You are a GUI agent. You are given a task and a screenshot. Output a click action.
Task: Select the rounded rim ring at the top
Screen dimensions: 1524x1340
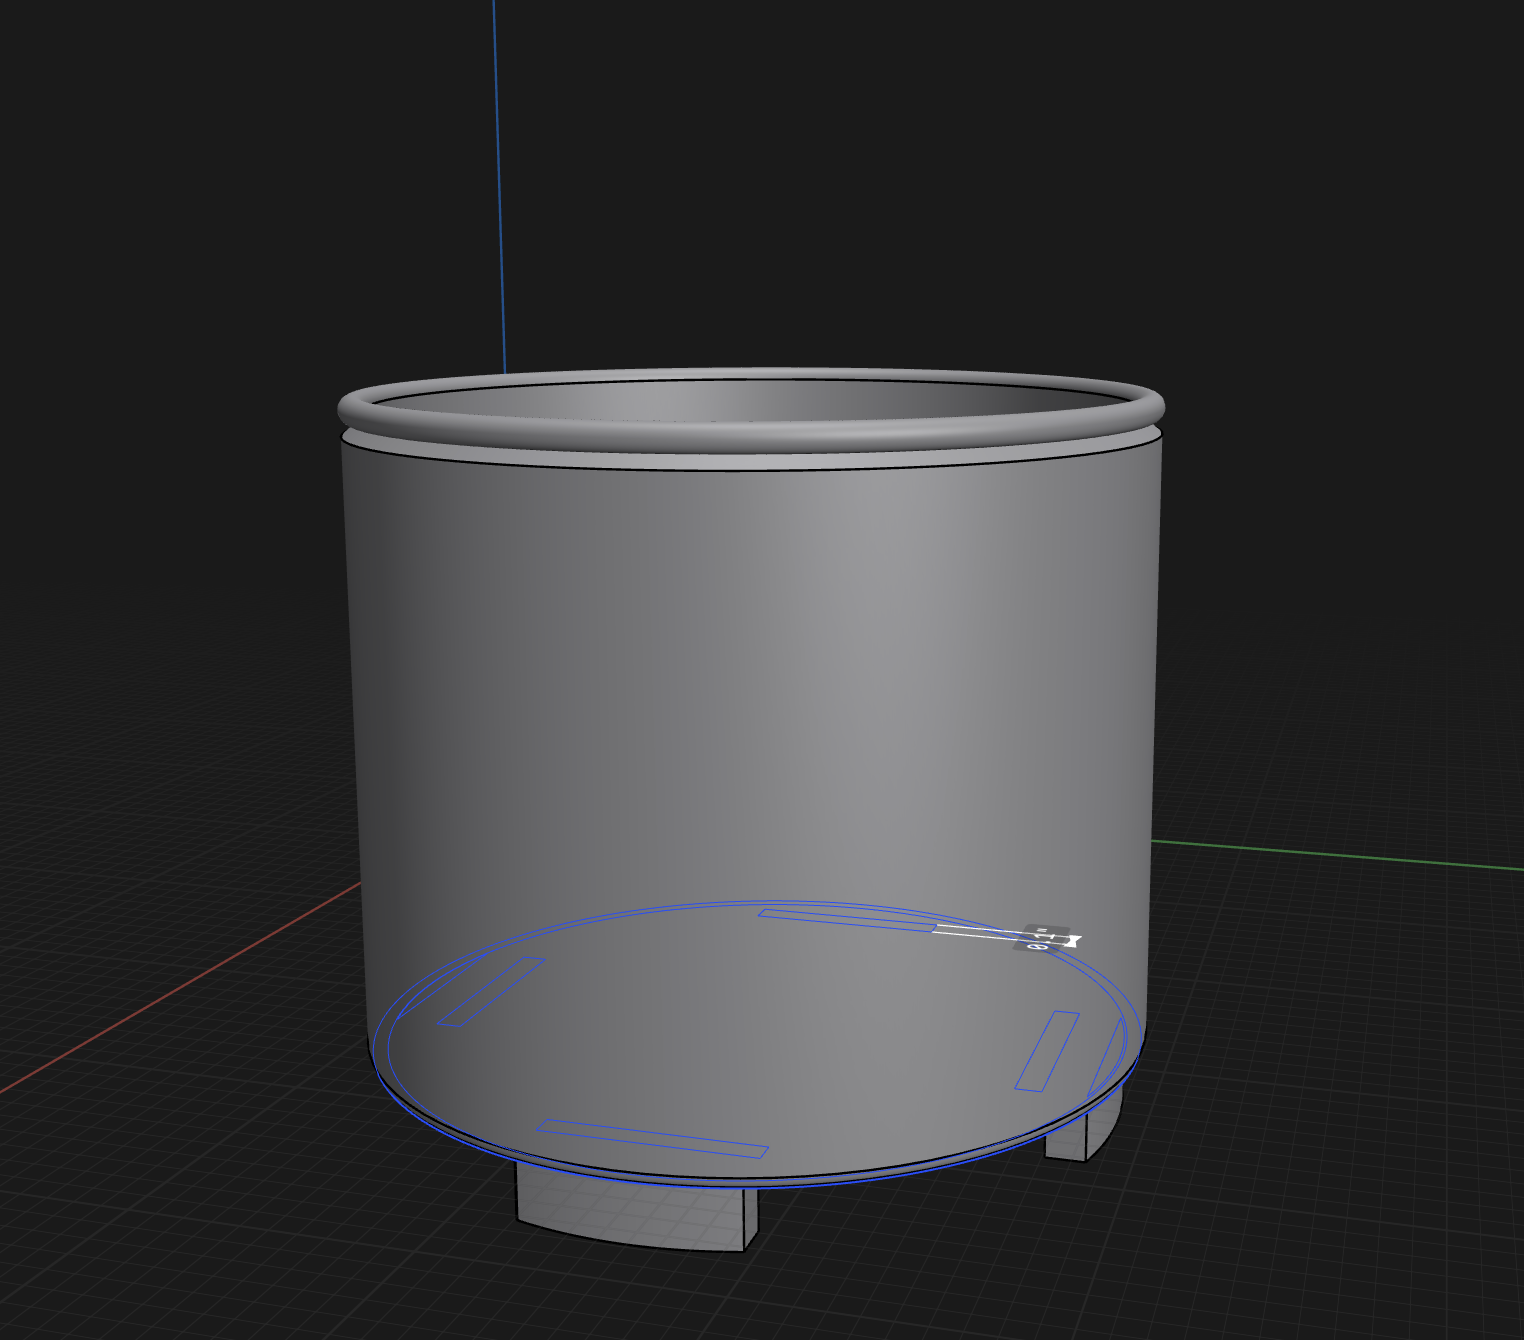coord(750,431)
